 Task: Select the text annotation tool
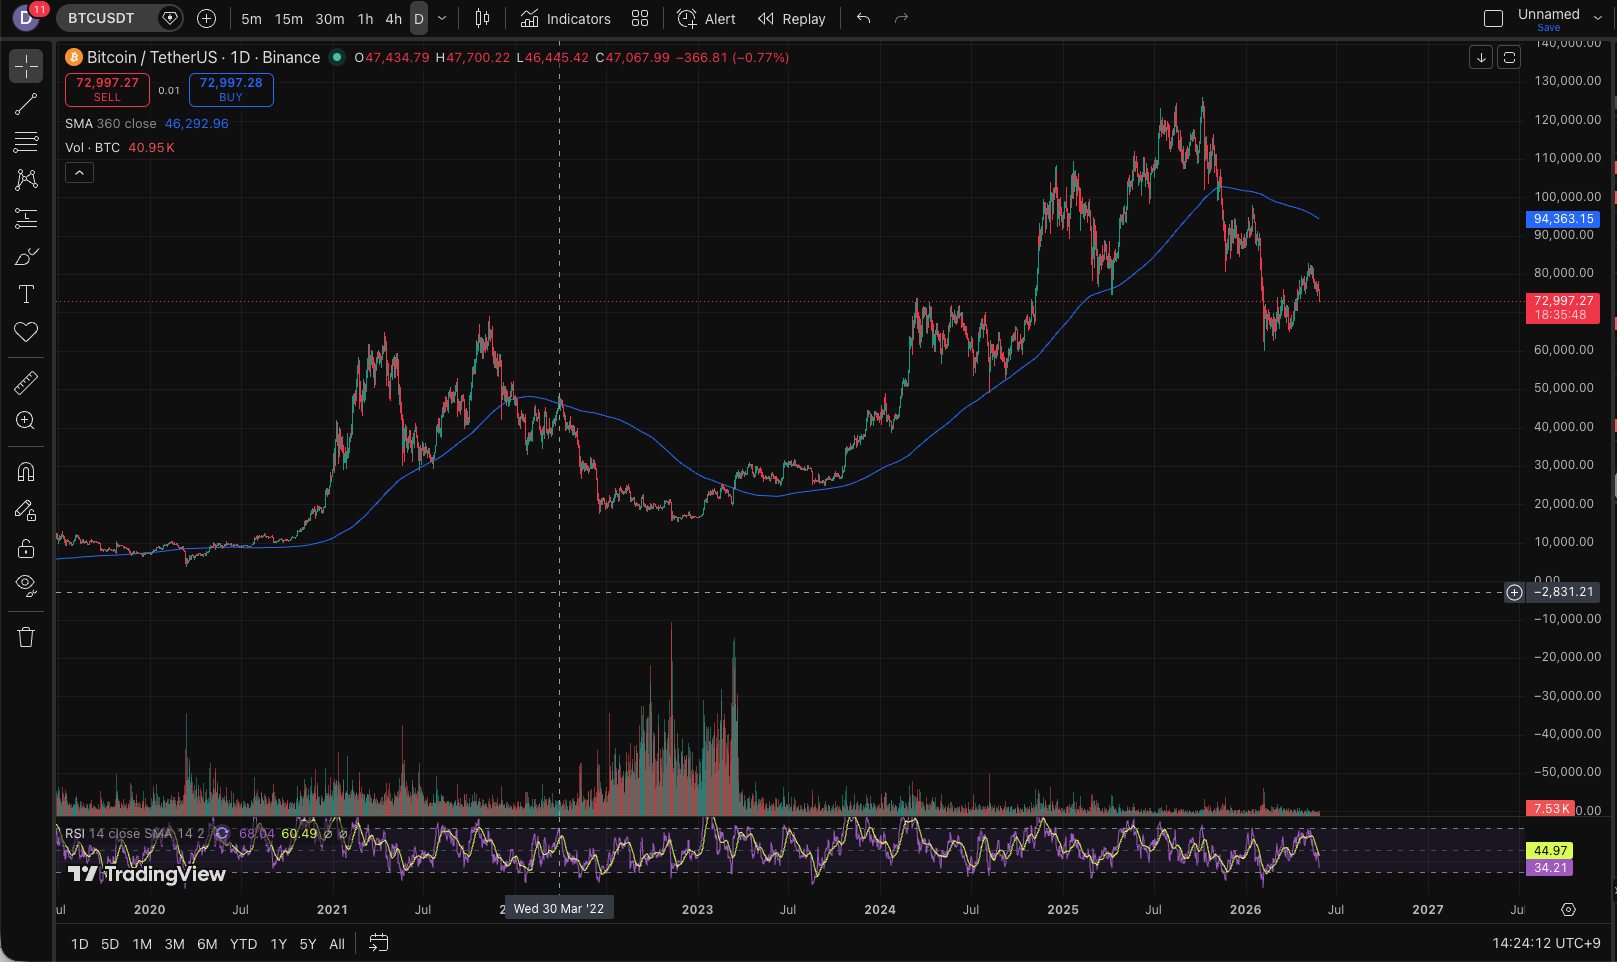[x=26, y=294]
